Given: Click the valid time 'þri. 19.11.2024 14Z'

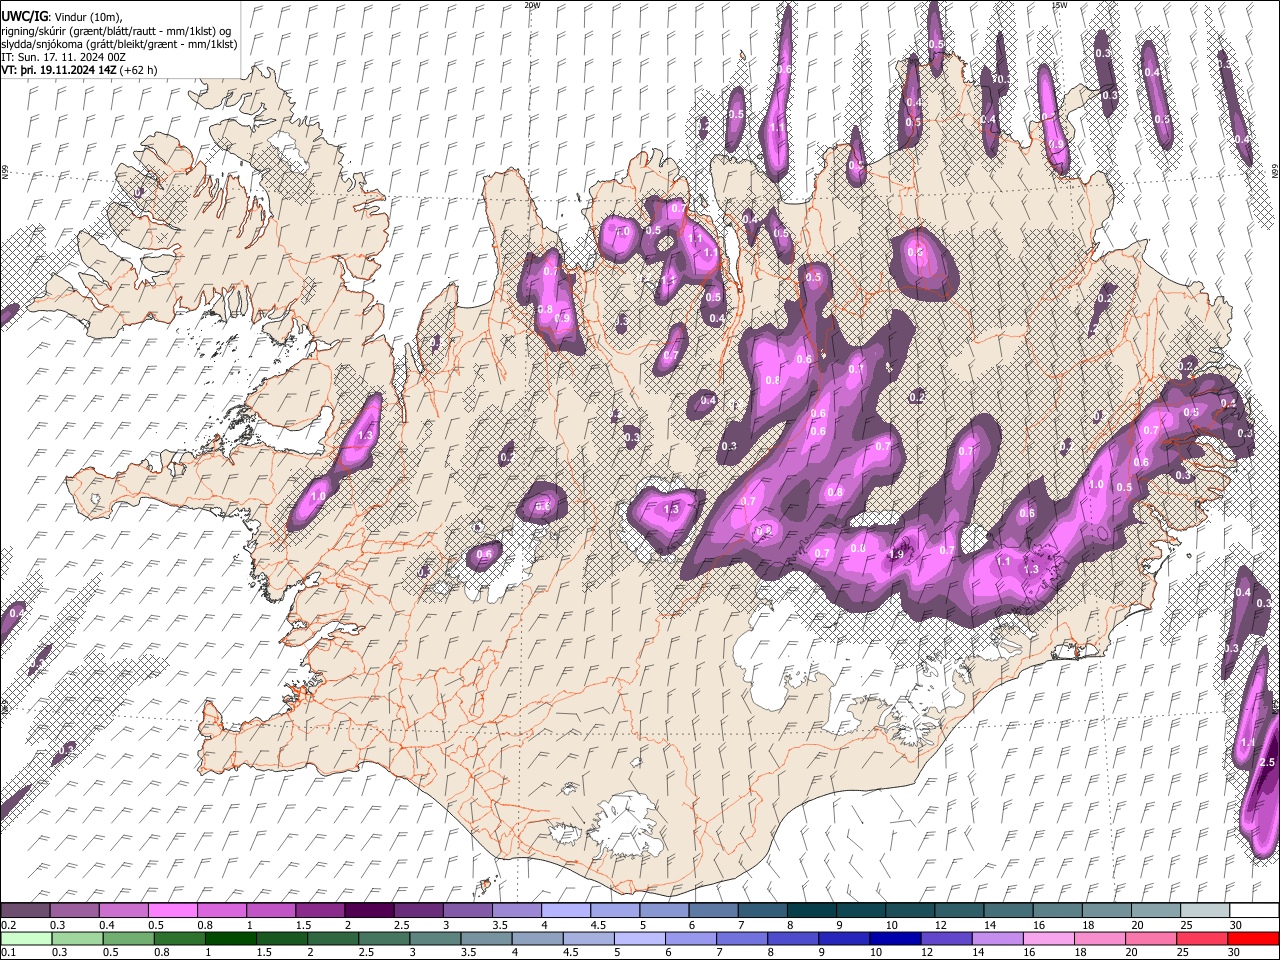Looking at the screenshot, I should point(70,71).
